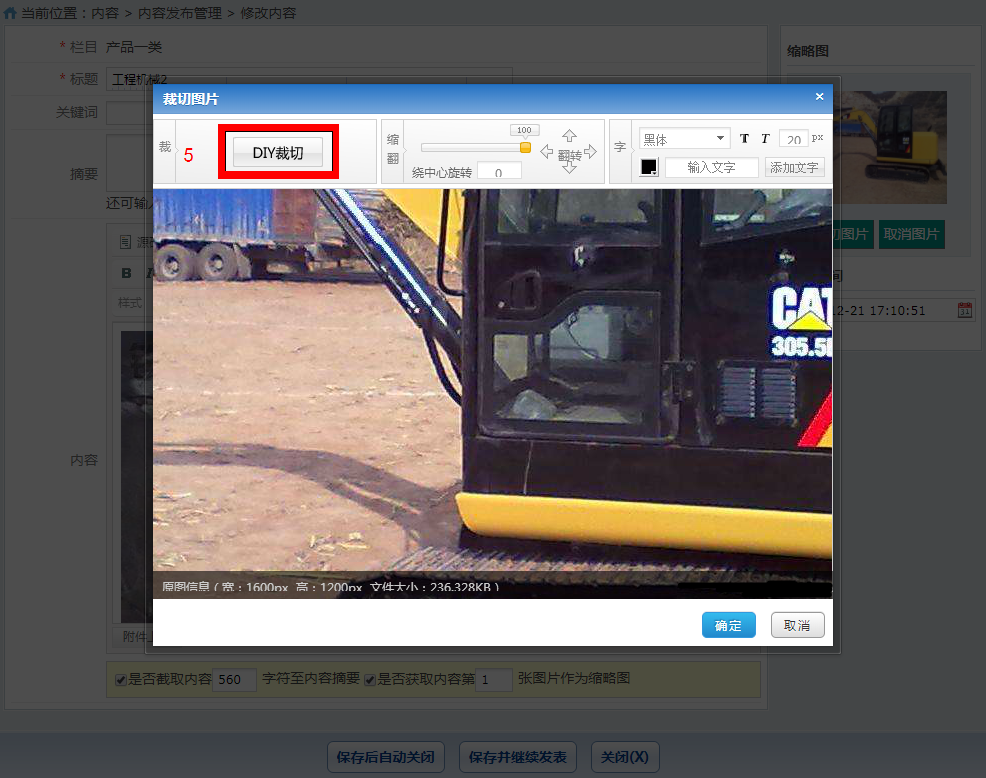Click the zoom slider handle at 100
The image size is (986, 778).
(525, 147)
